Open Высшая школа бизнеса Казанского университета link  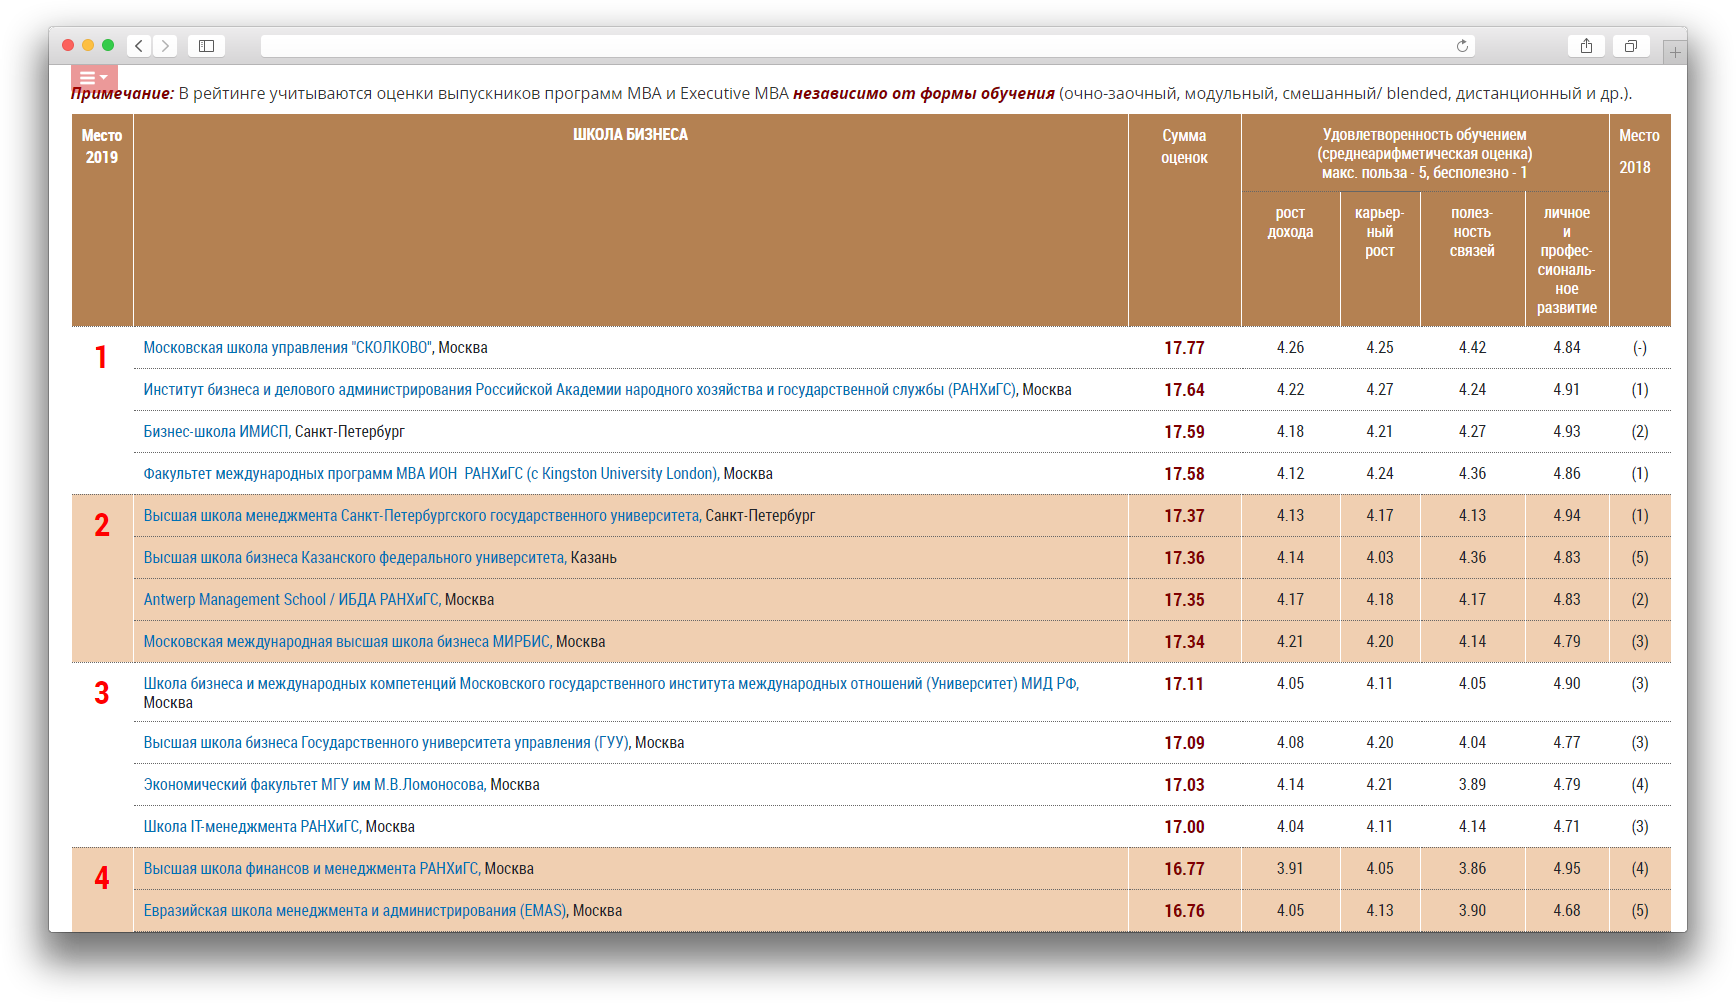click(354, 558)
